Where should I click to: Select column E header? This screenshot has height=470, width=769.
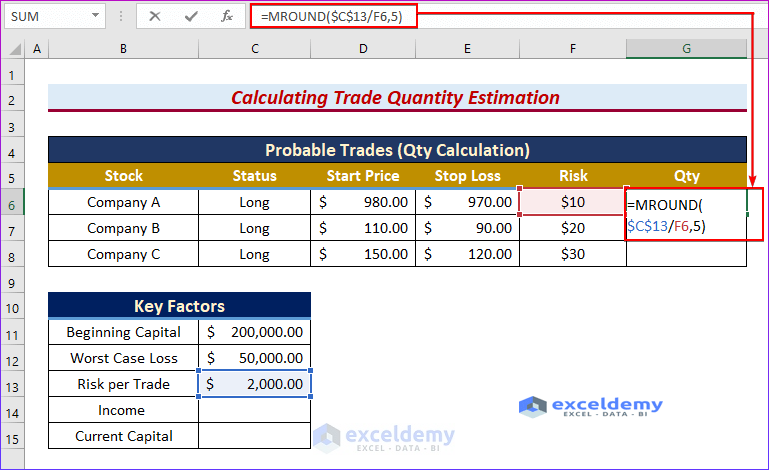tap(467, 49)
